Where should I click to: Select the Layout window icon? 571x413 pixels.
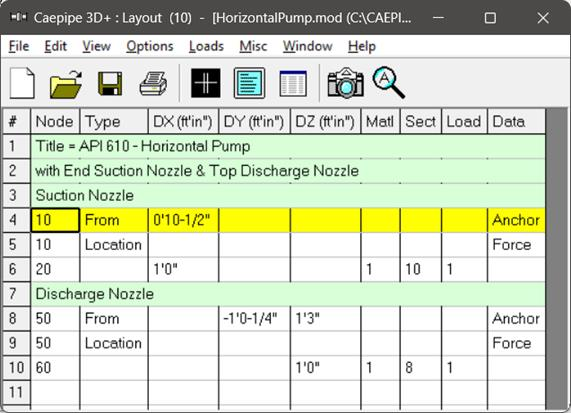tap(249, 83)
